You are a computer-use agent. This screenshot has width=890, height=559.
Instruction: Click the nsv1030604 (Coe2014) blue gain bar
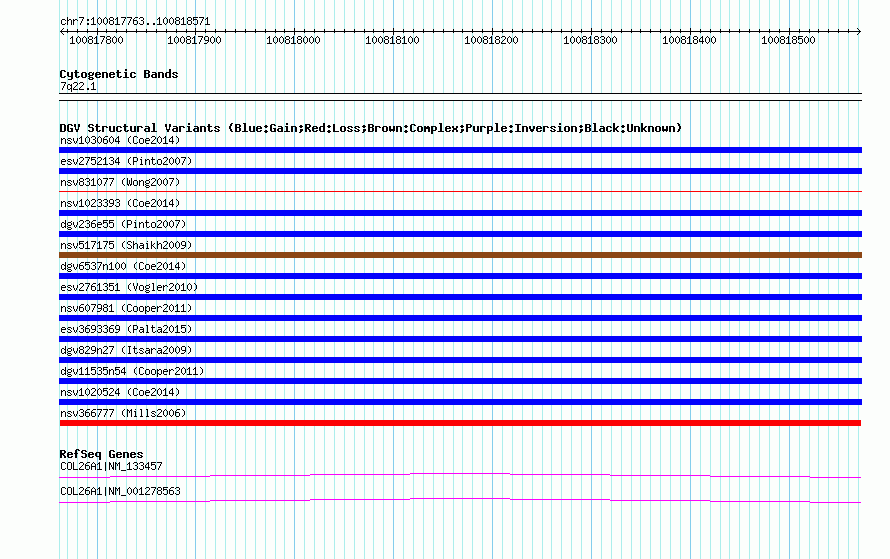coord(460,150)
